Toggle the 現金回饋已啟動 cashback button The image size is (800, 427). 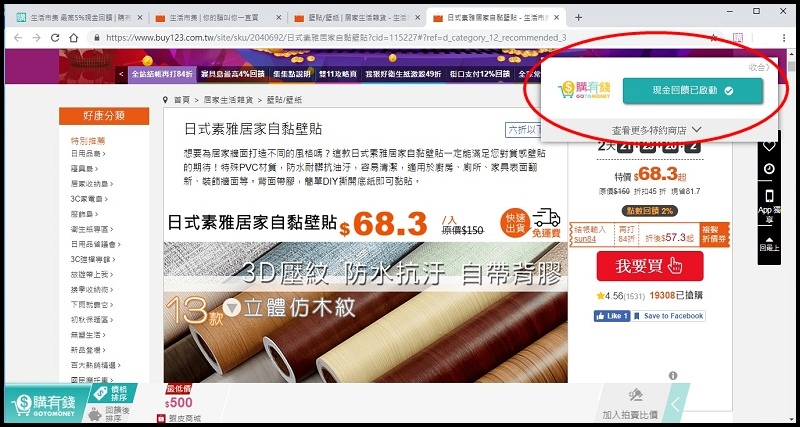[x=692, y=91]
